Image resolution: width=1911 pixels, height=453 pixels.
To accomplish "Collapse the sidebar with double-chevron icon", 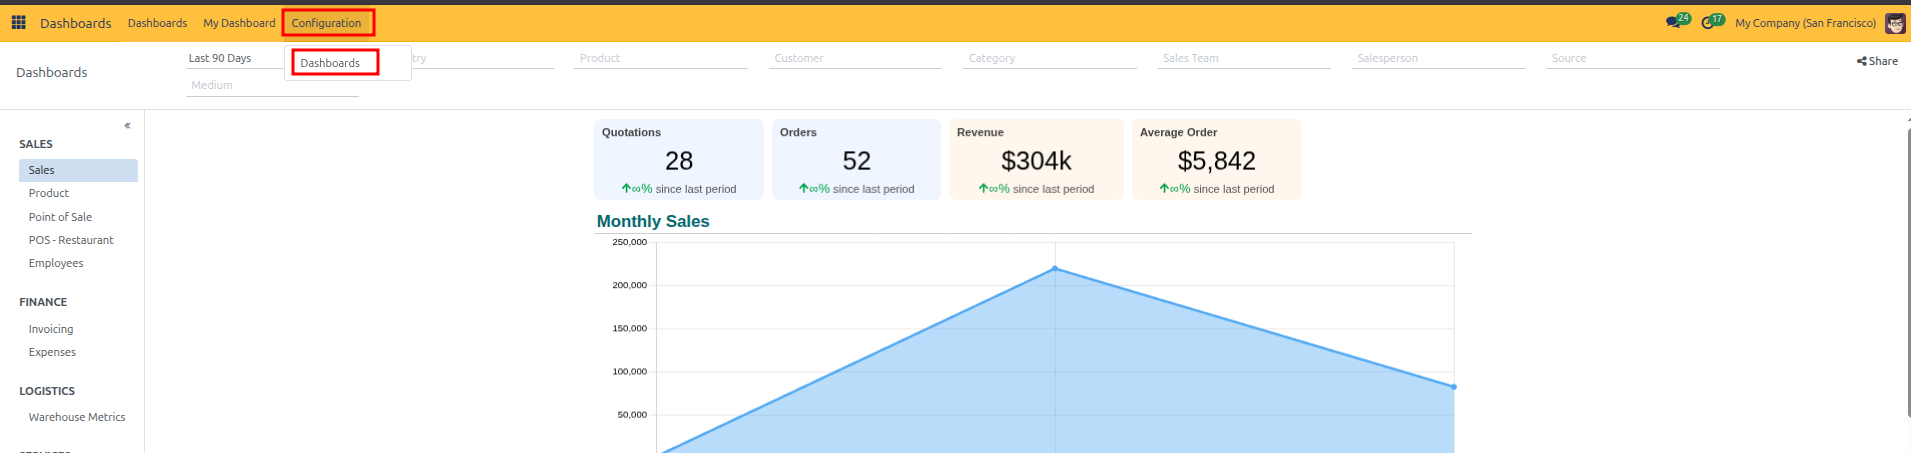I will pos(127,125).
